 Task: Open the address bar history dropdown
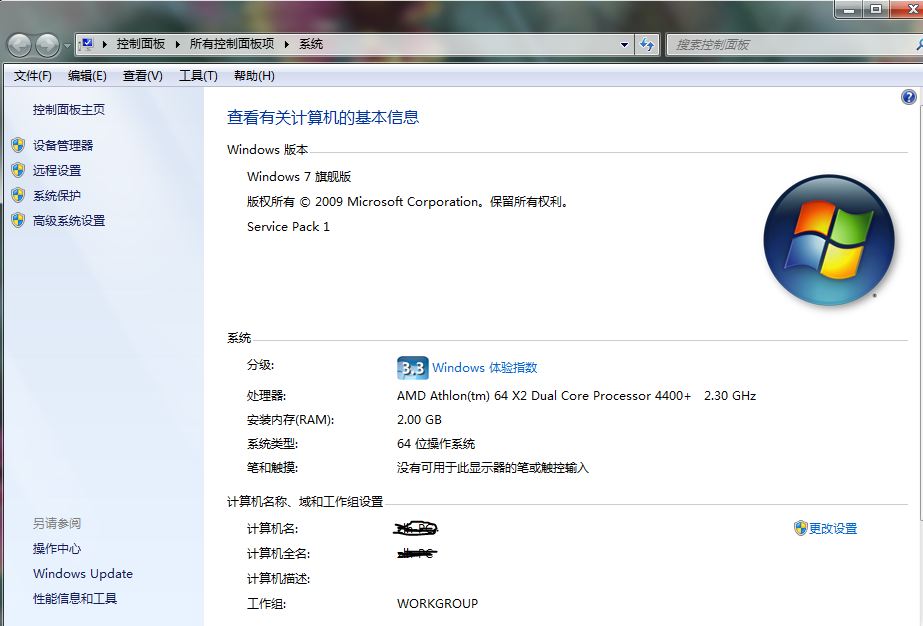[x=624, y=45]
